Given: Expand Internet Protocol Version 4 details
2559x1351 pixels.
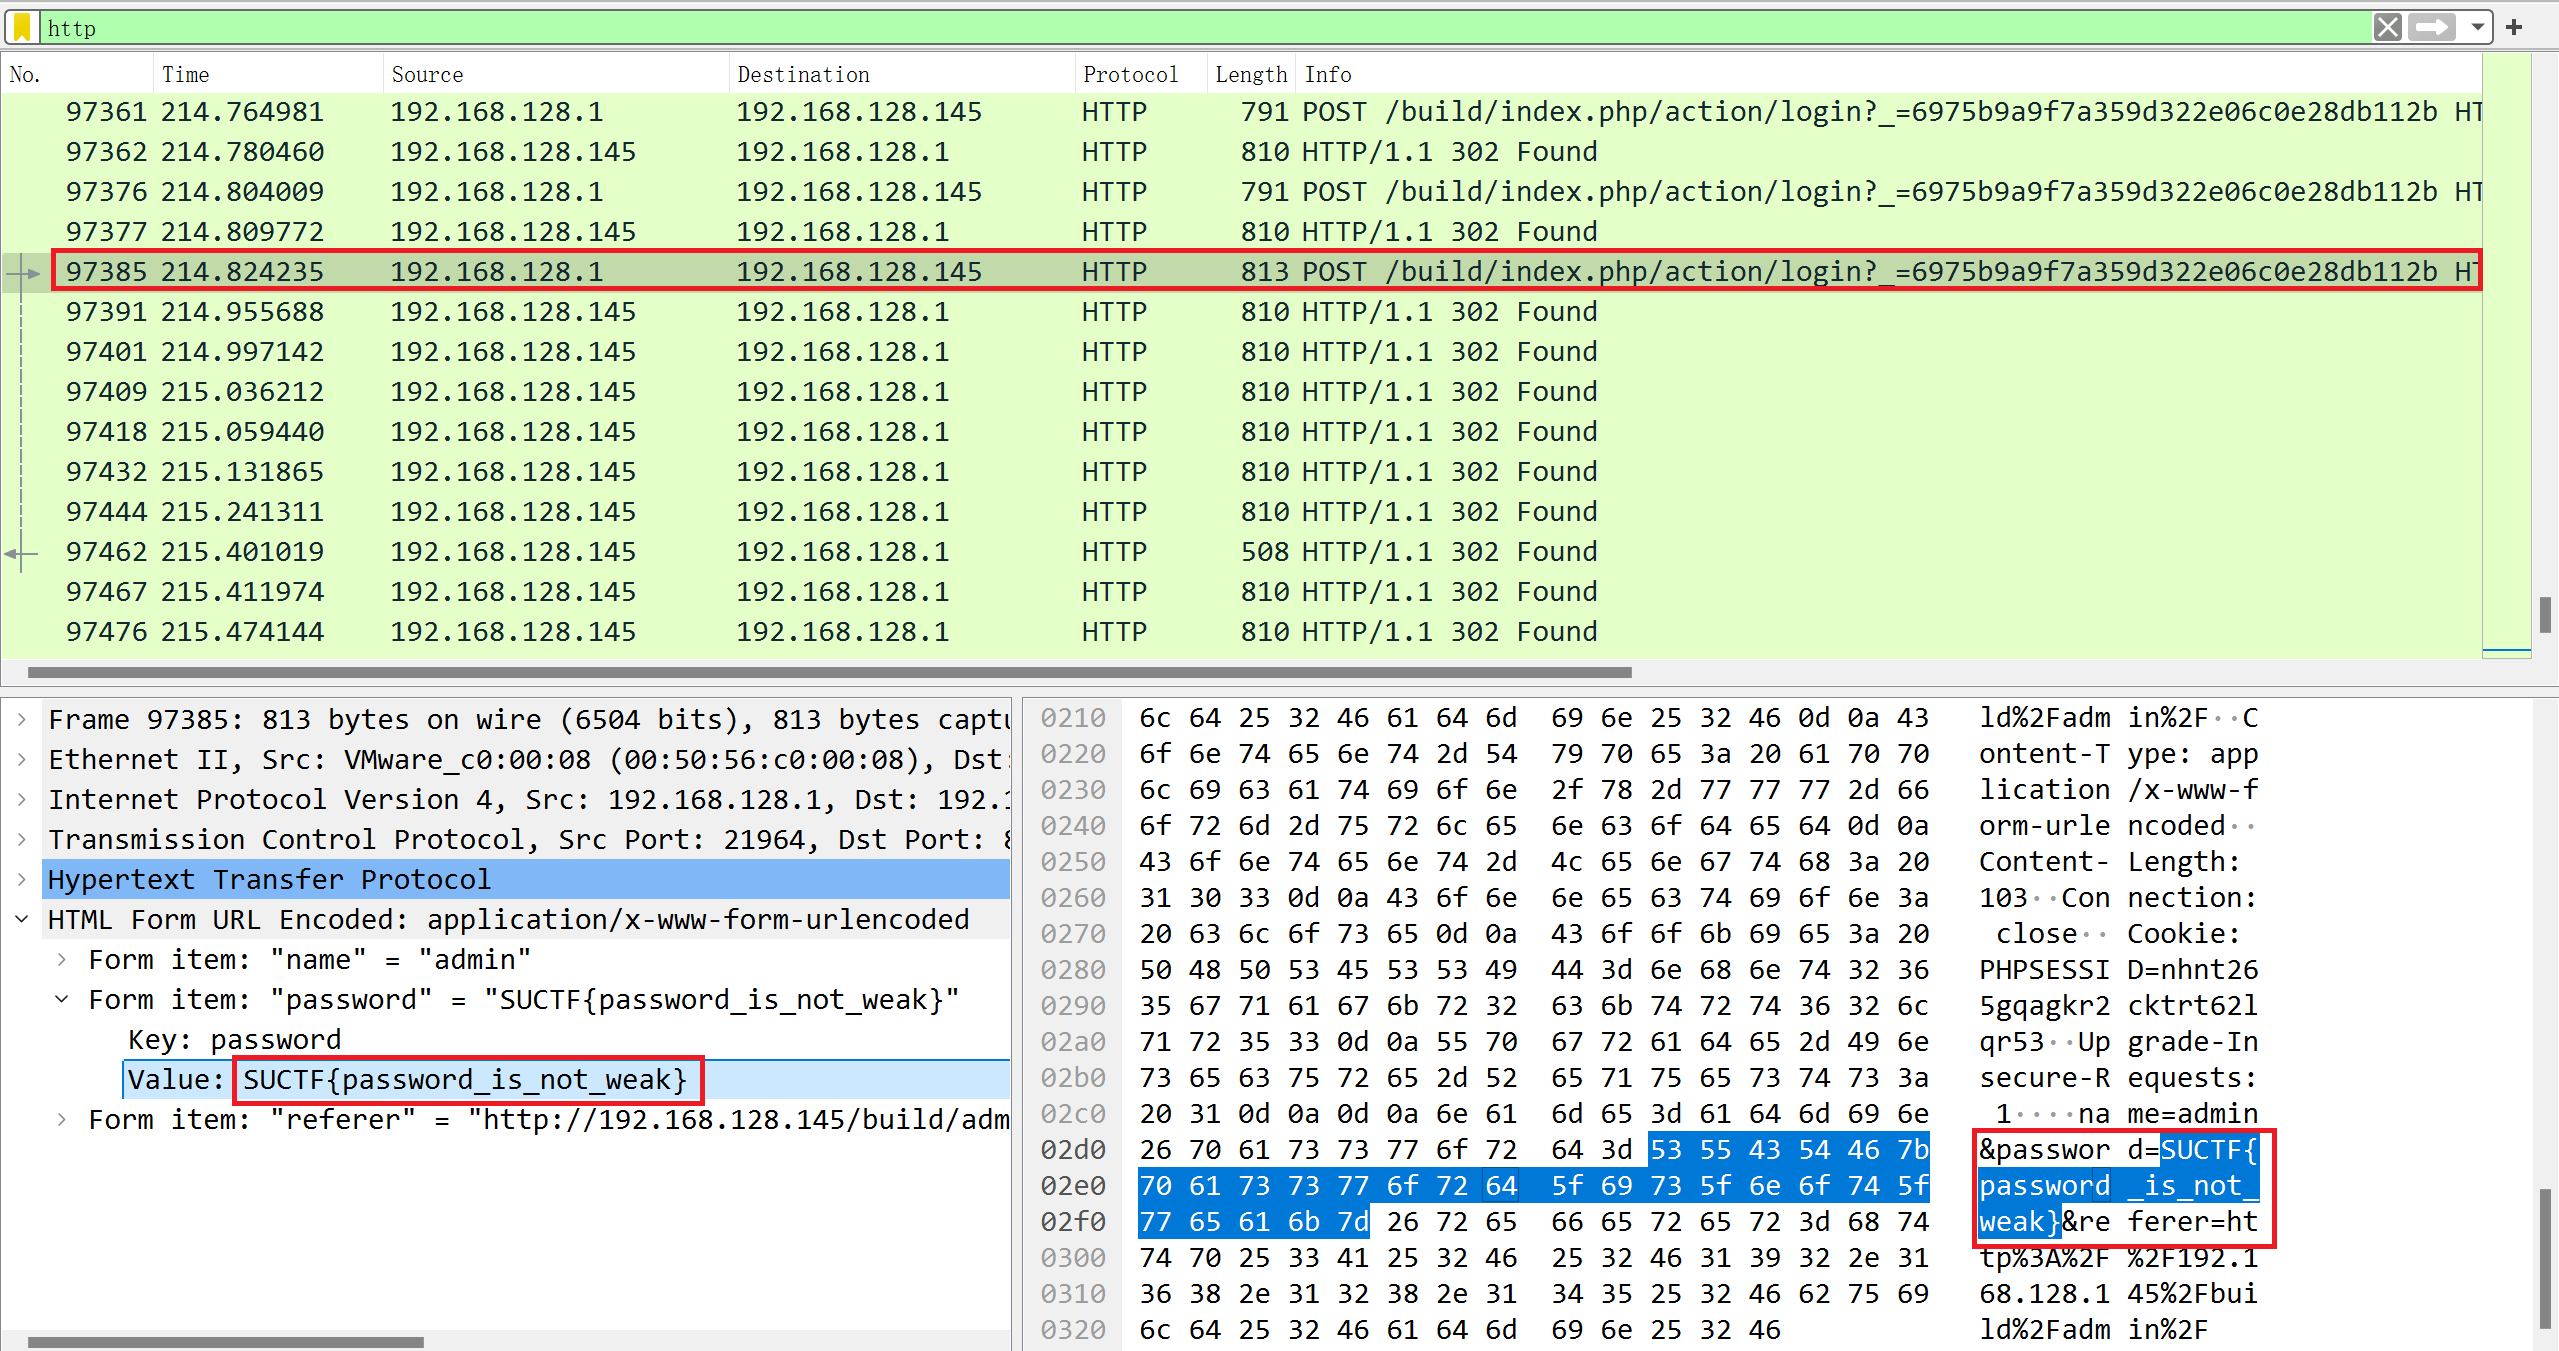Looking at the screenshot, I should tap(22, 800).
